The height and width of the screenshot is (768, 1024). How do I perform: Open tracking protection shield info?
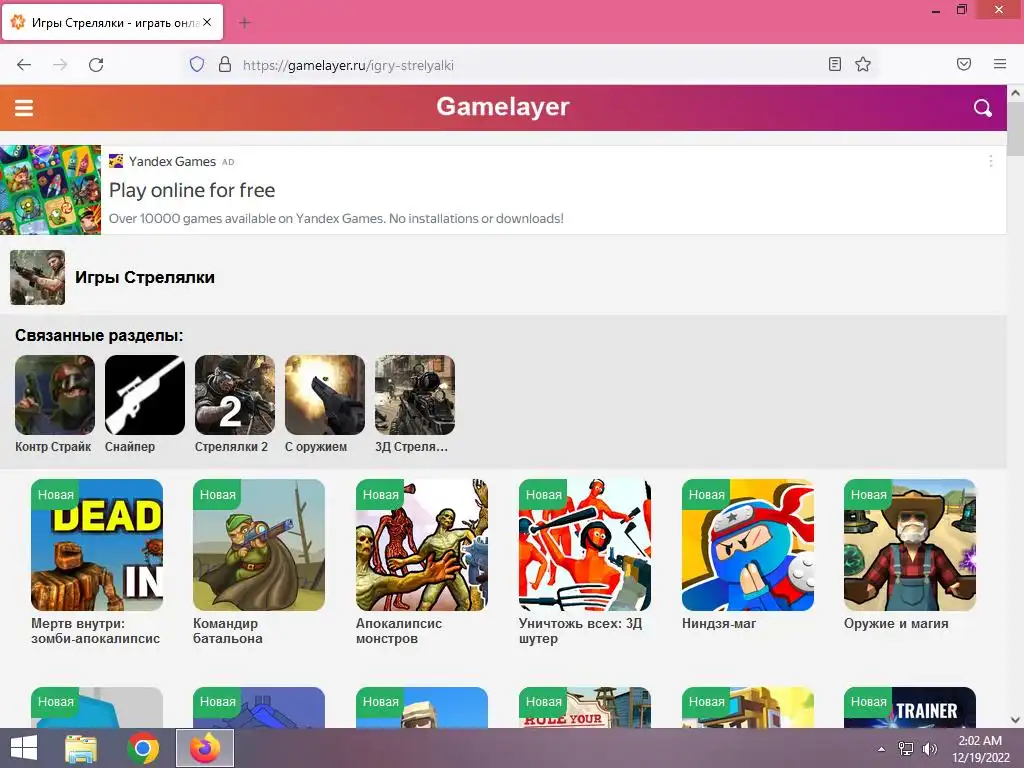coord(197,64)
